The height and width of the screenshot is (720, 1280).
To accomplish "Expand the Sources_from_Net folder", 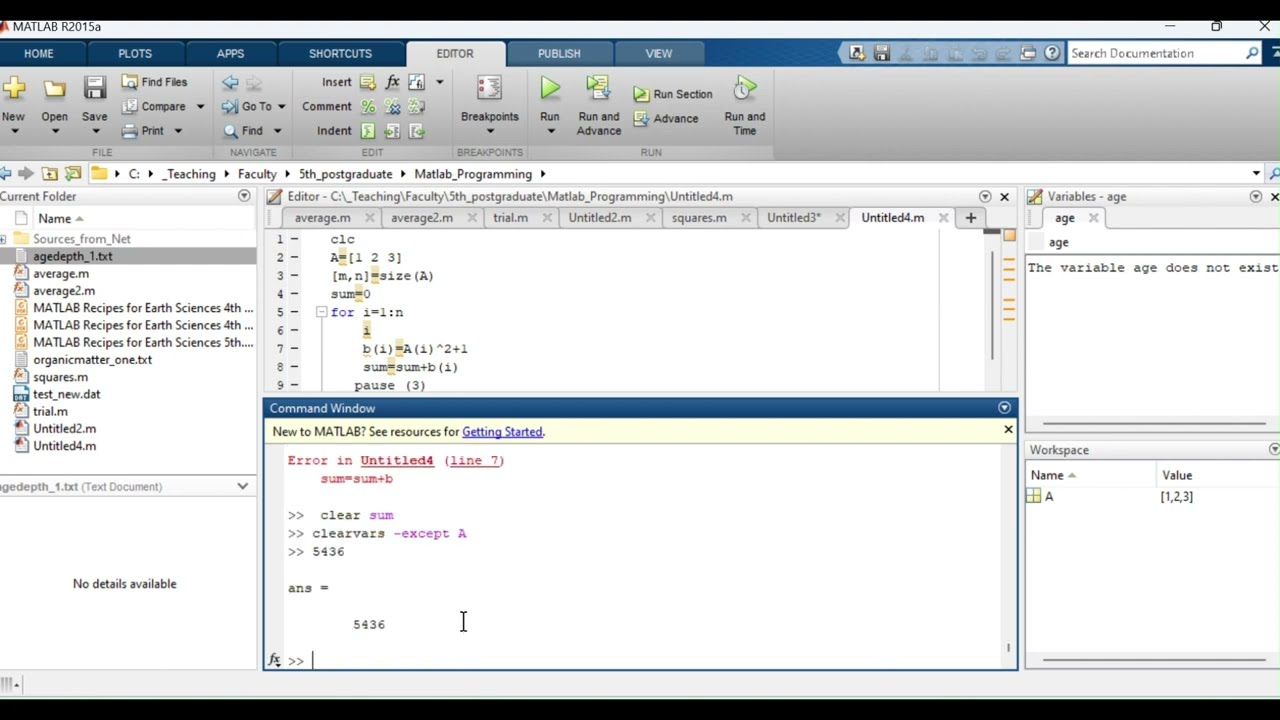I will pyautogui.click(x=4, y=239).
